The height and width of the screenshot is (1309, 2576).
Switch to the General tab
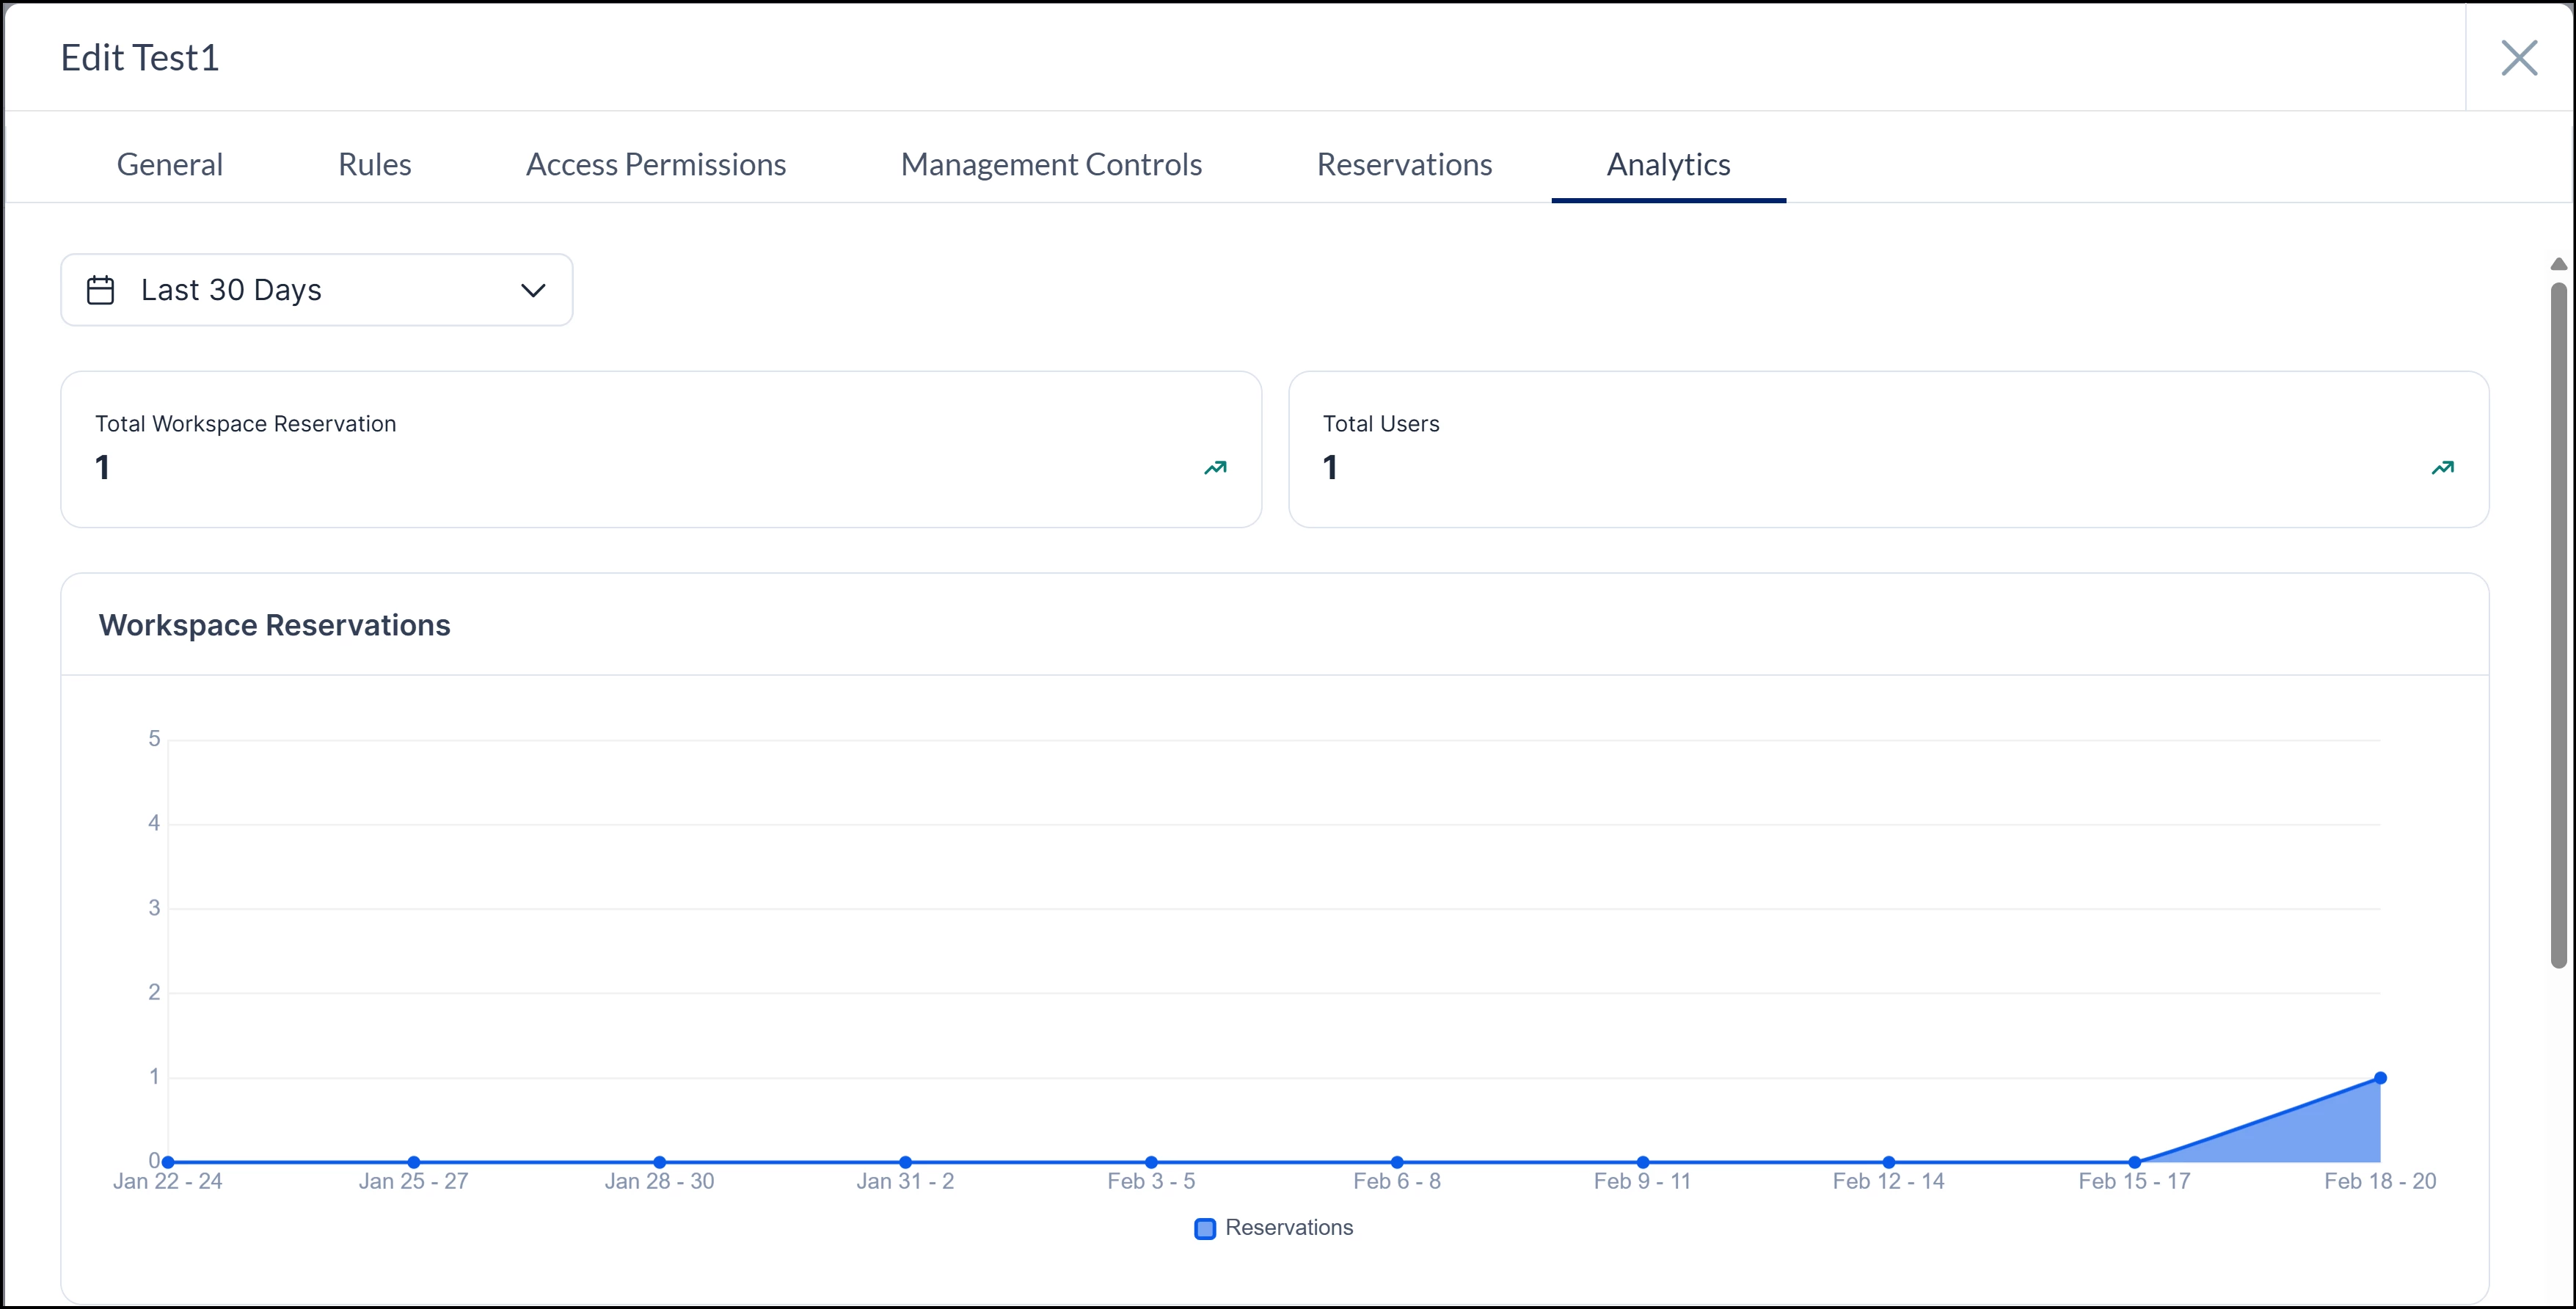pos(170,164)
